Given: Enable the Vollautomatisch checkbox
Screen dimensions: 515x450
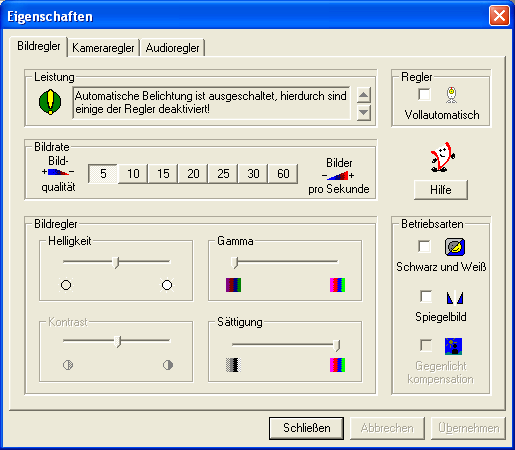Looking at the screenshot, I should 424,95.
